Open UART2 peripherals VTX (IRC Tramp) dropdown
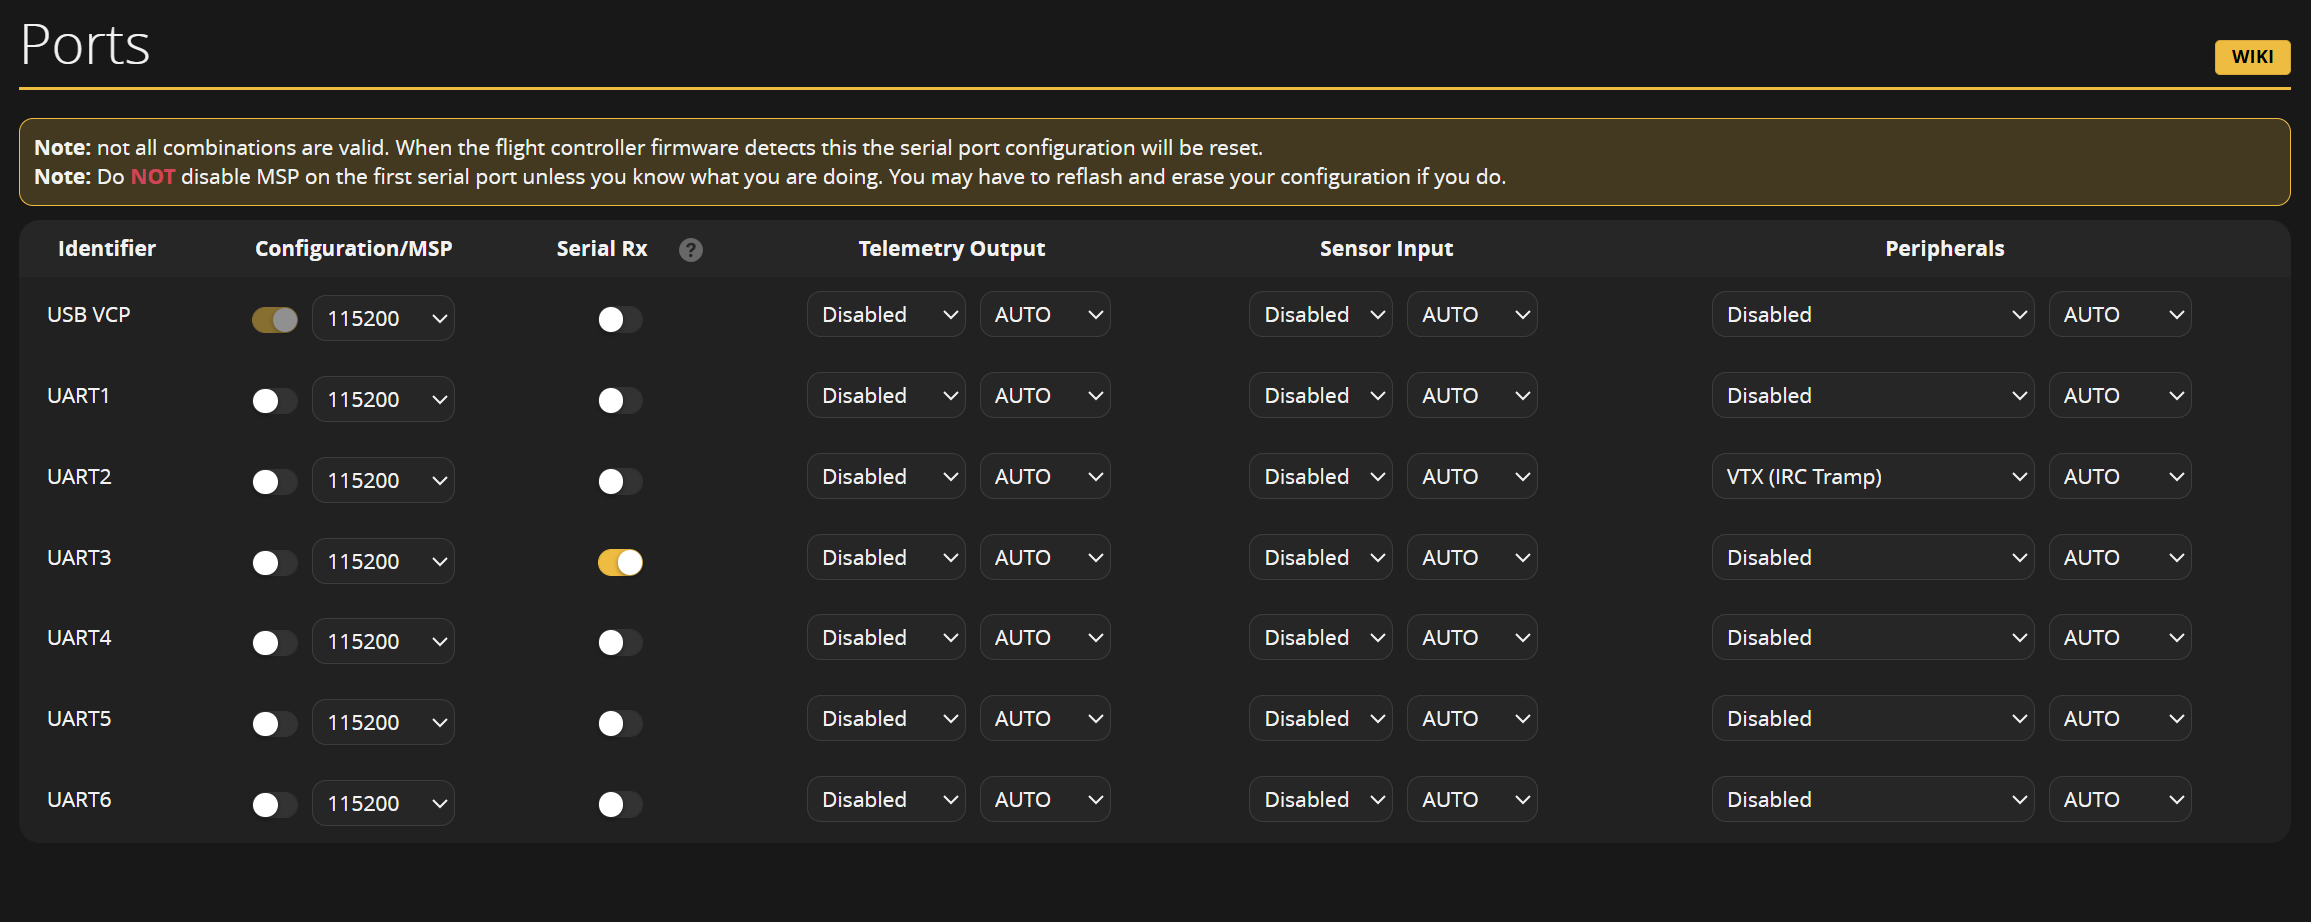This screenshot has width=2311, height=922. (x=1872, y=477)
